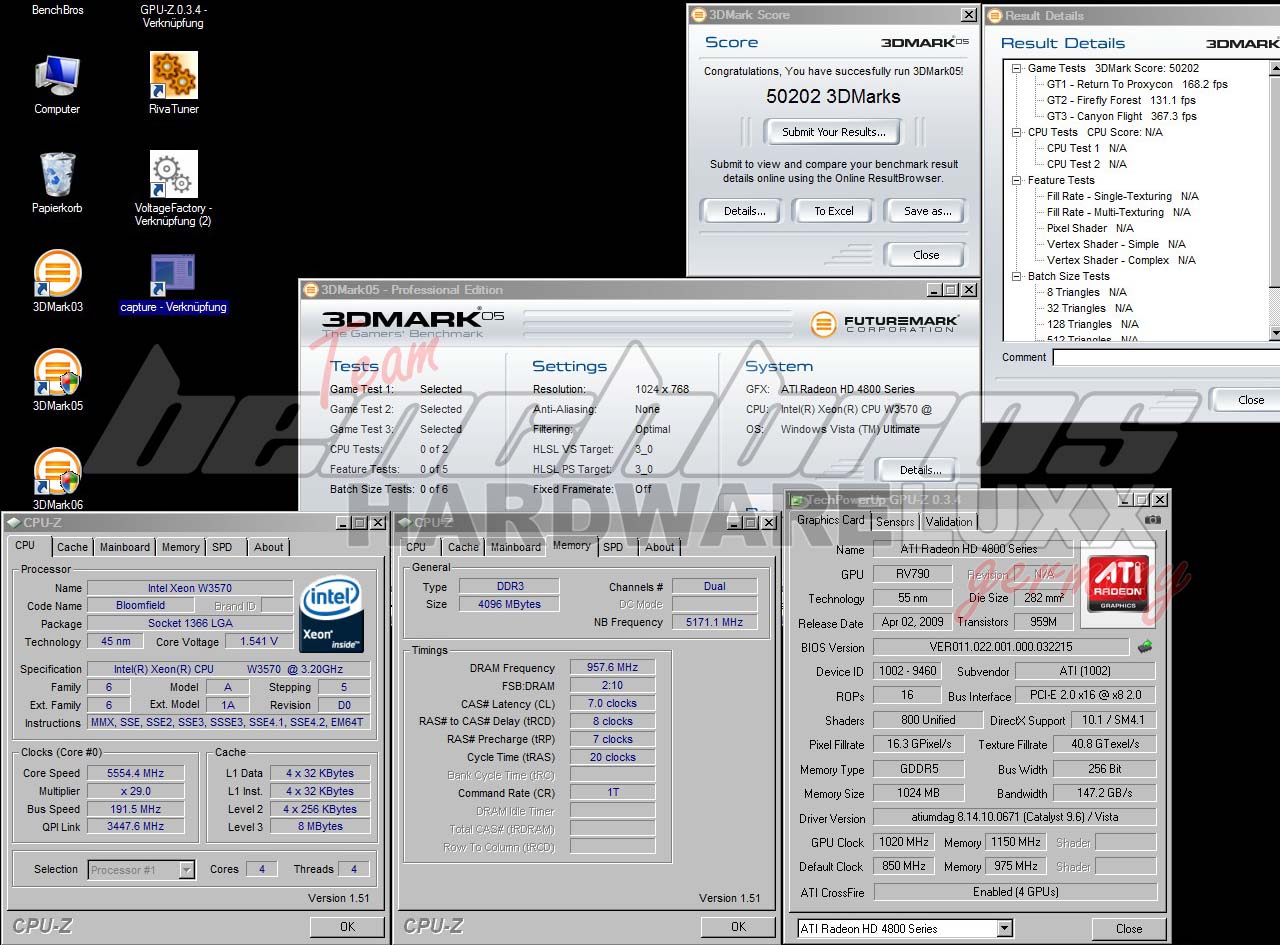Select the BenchBros desktop item
Screen dimensions: 1280x945
58,10
